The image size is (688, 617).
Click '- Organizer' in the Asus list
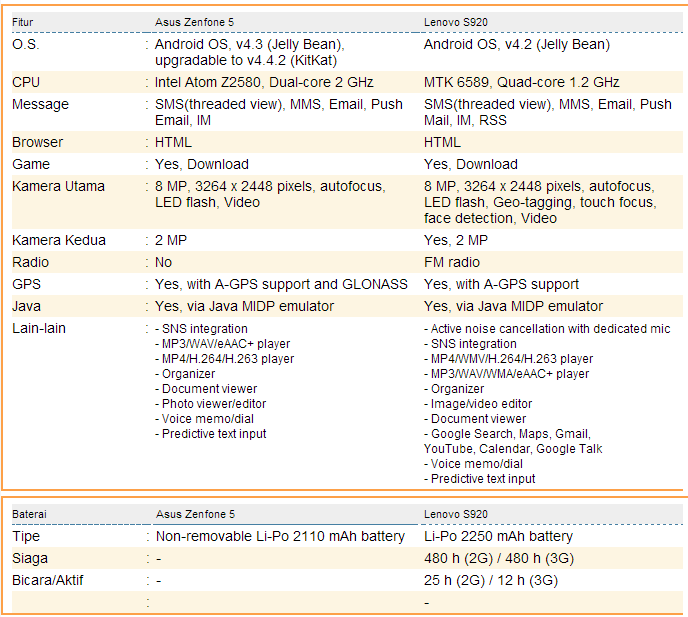coord(185,374)
